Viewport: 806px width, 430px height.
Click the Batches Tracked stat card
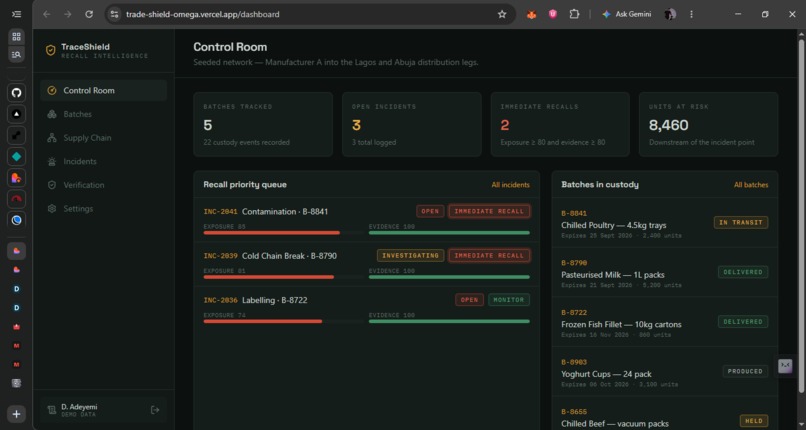coord(263,124)
